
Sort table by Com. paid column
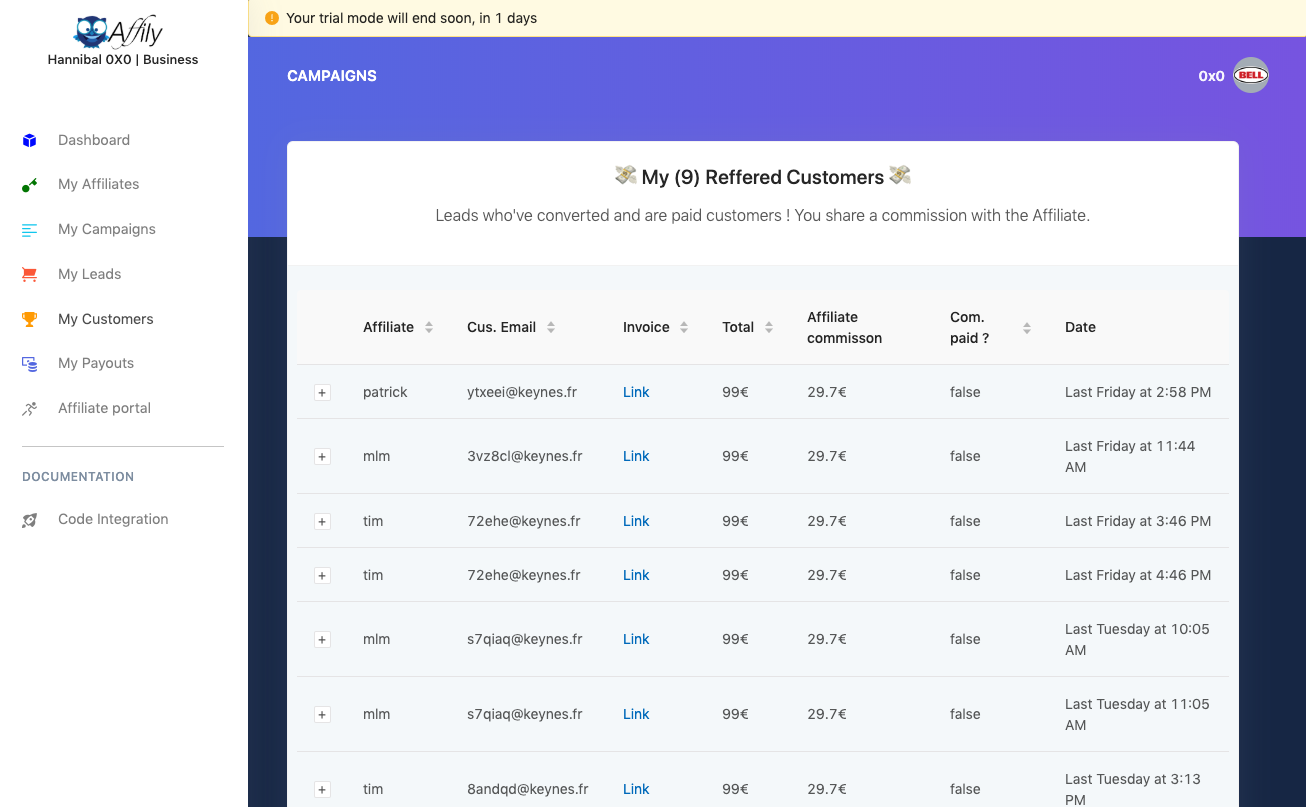pyautogui.click(x=1027, y=327)
